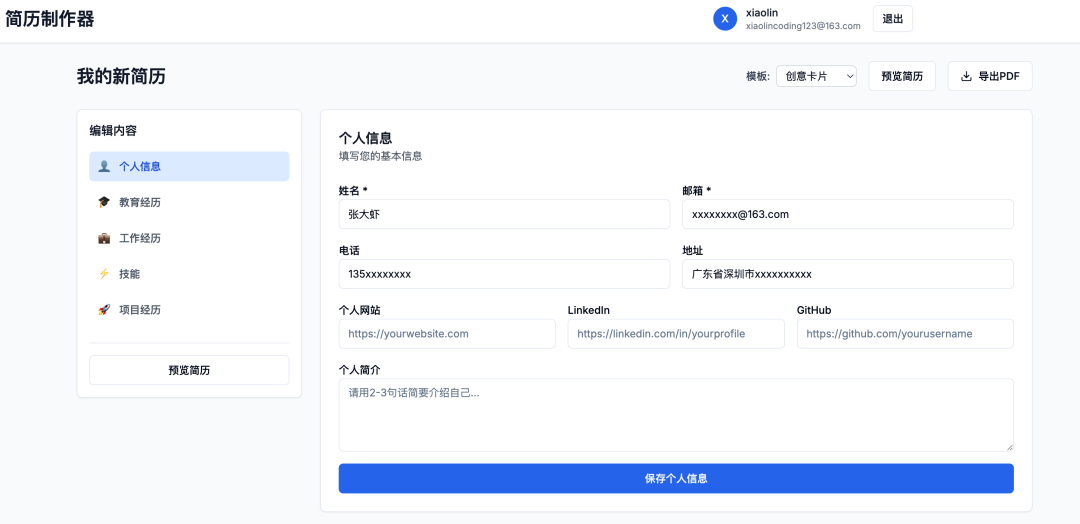Click the 地址 address input field
The image size is (1080, 524).
coord(848,273)
